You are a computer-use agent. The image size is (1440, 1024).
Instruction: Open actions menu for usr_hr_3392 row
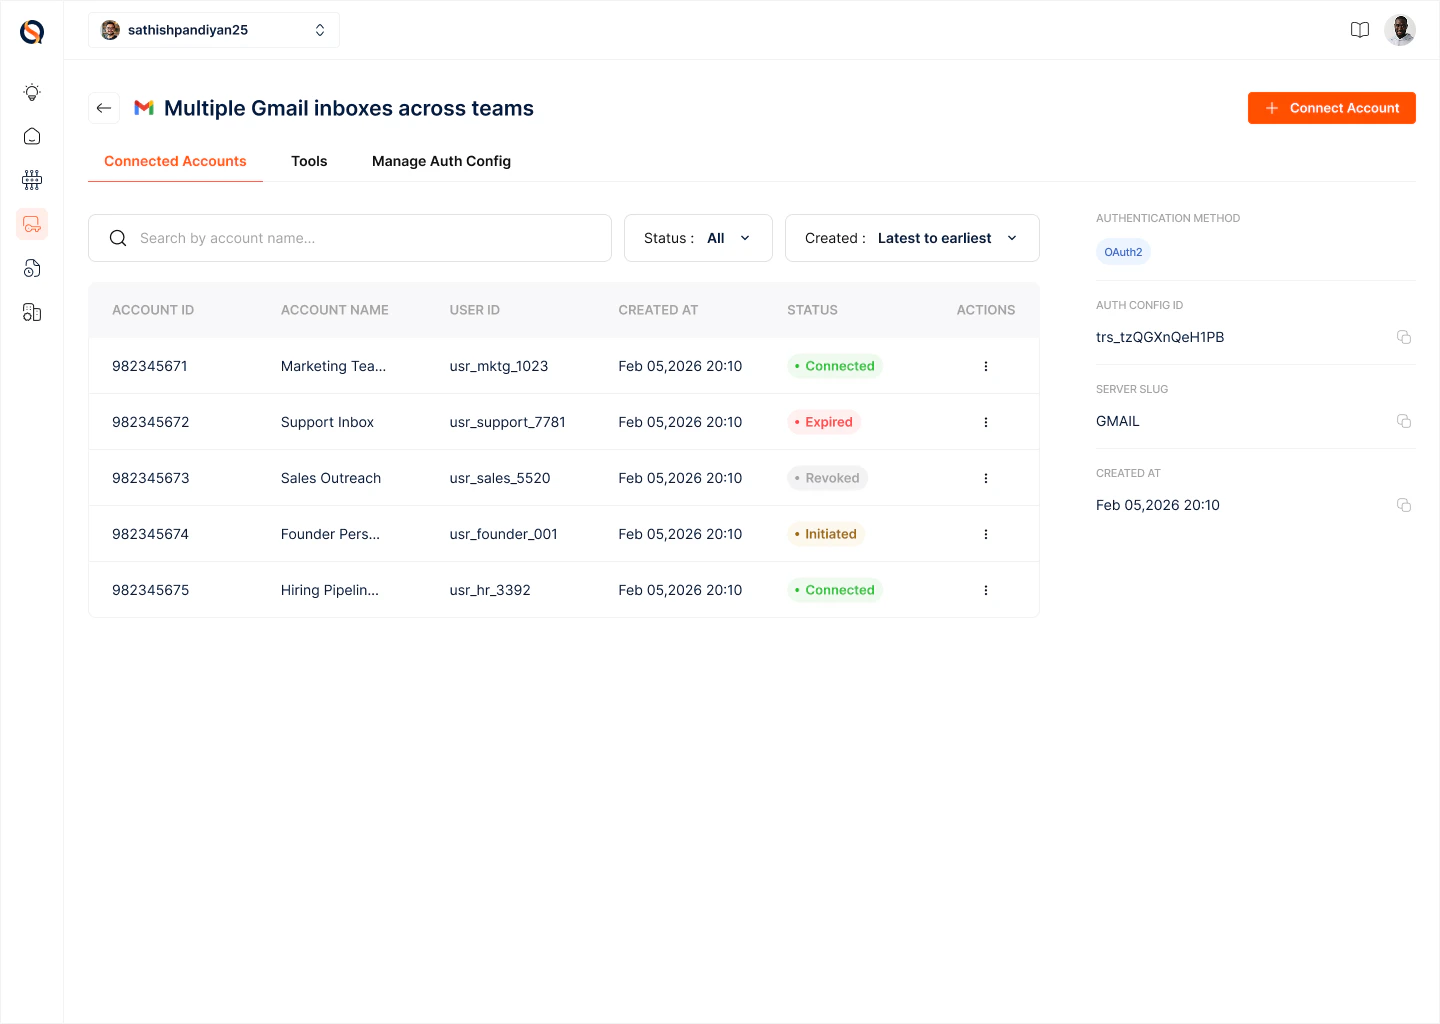986,590
